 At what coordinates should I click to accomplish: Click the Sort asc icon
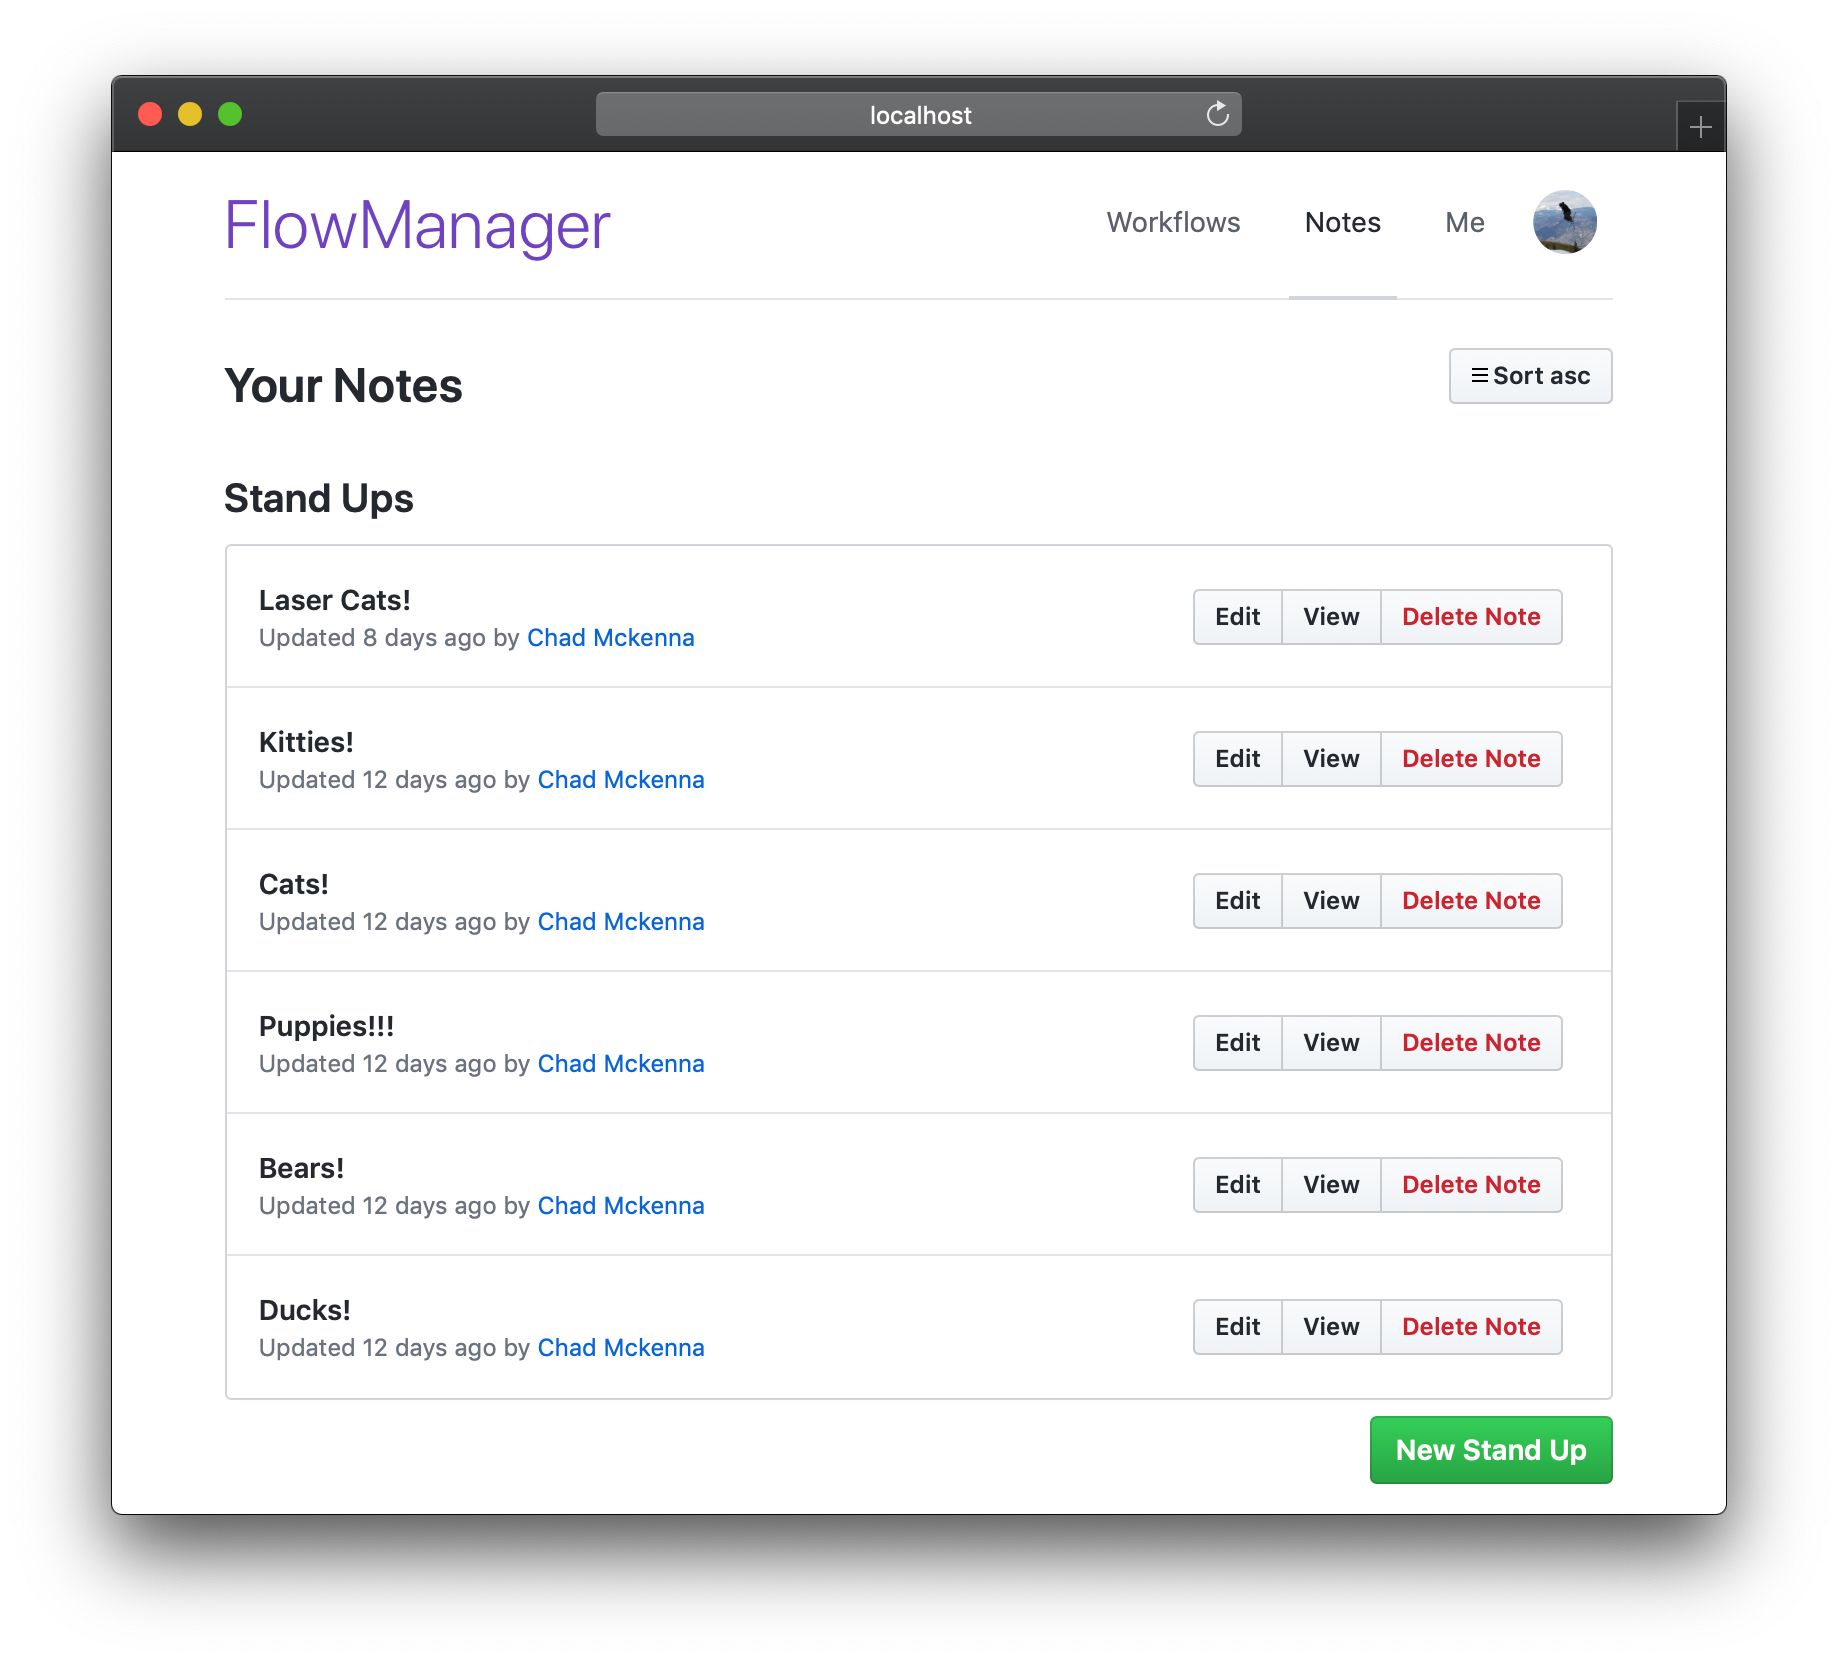(1480, 375)
